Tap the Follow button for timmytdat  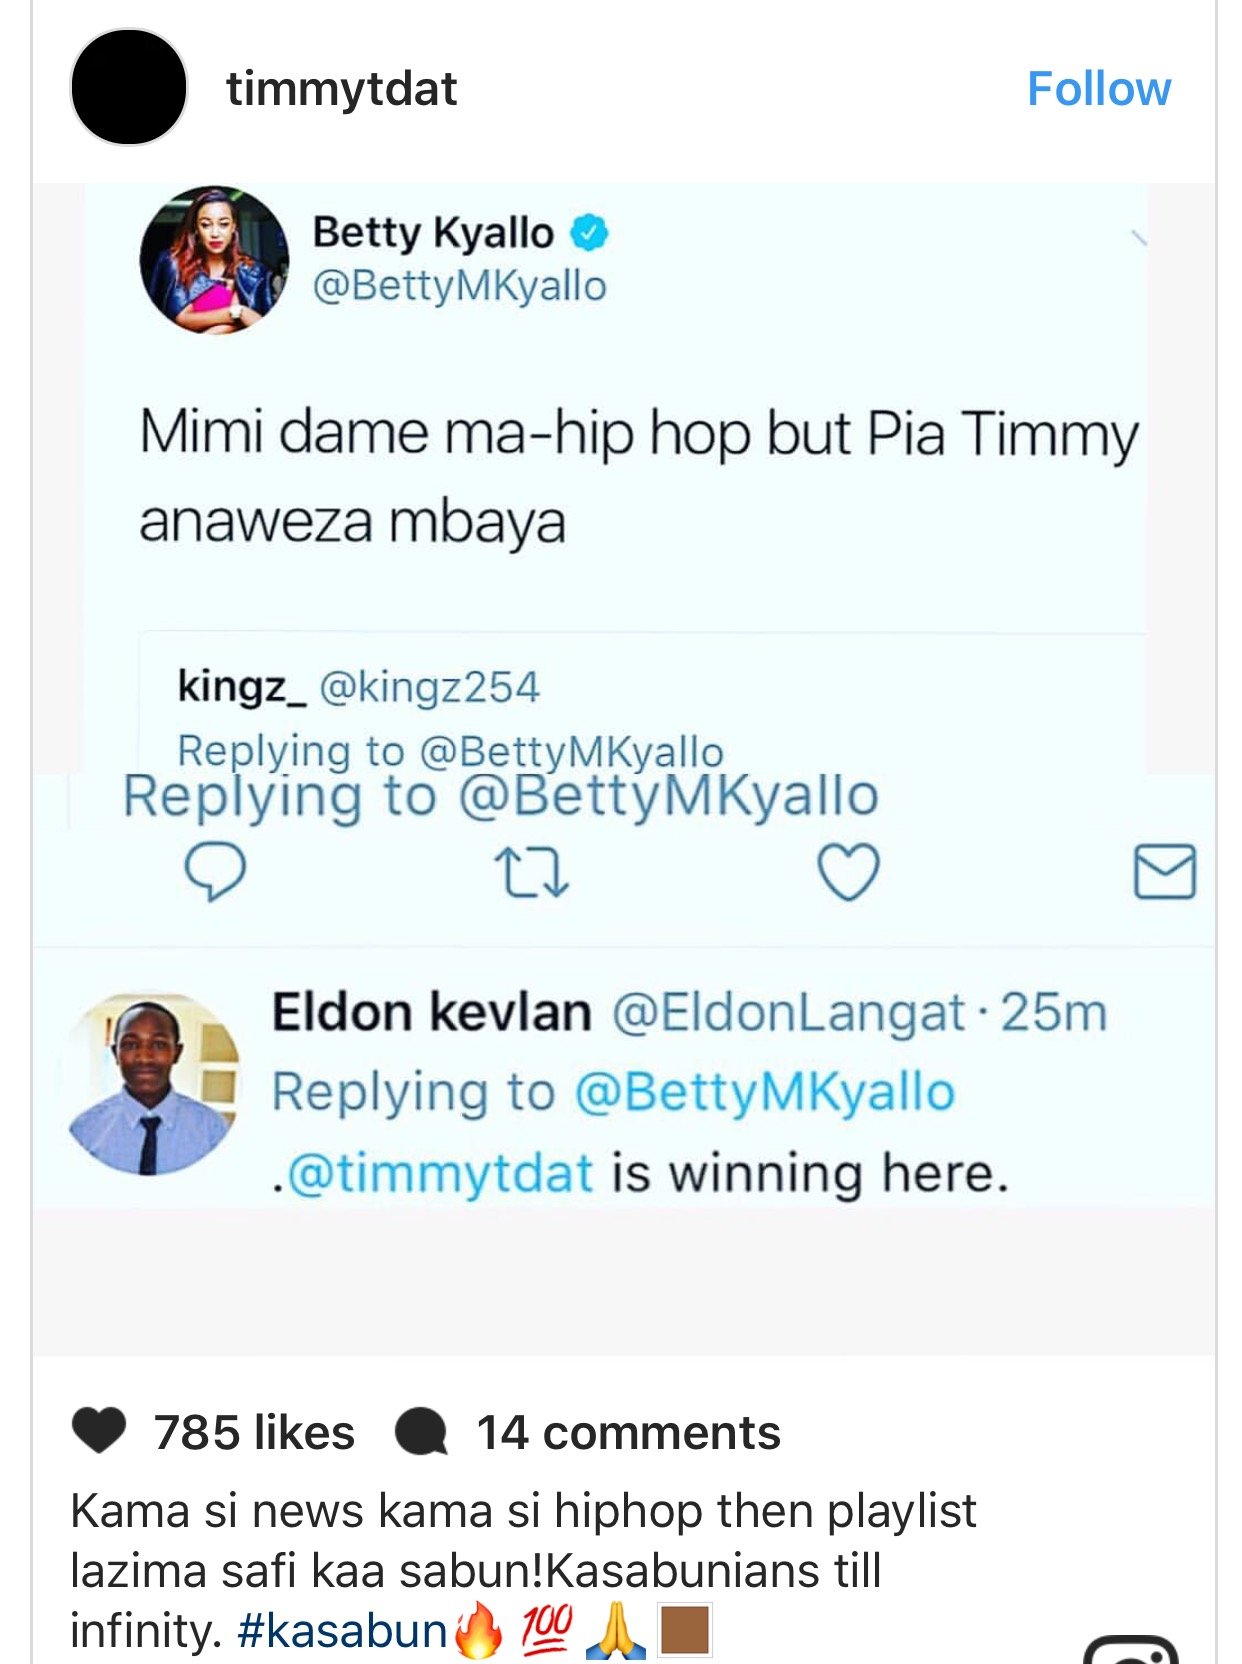1098,89
